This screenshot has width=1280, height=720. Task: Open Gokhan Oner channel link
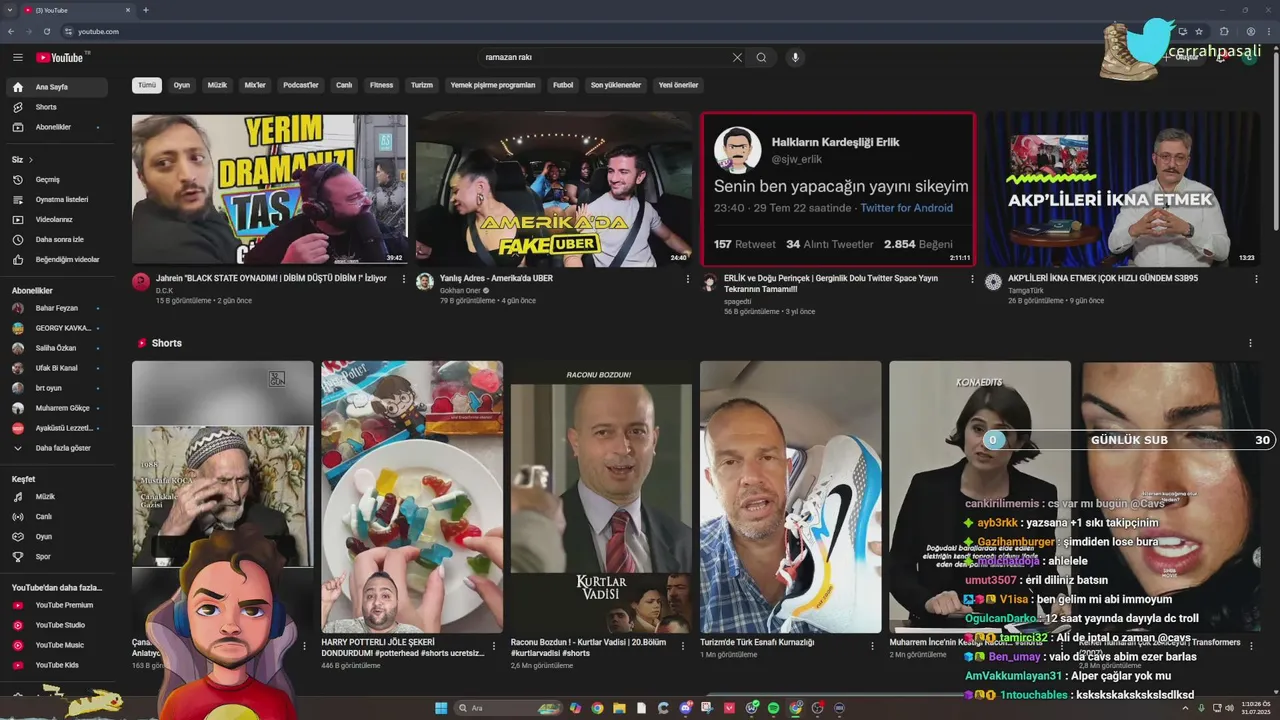point(461,291)
